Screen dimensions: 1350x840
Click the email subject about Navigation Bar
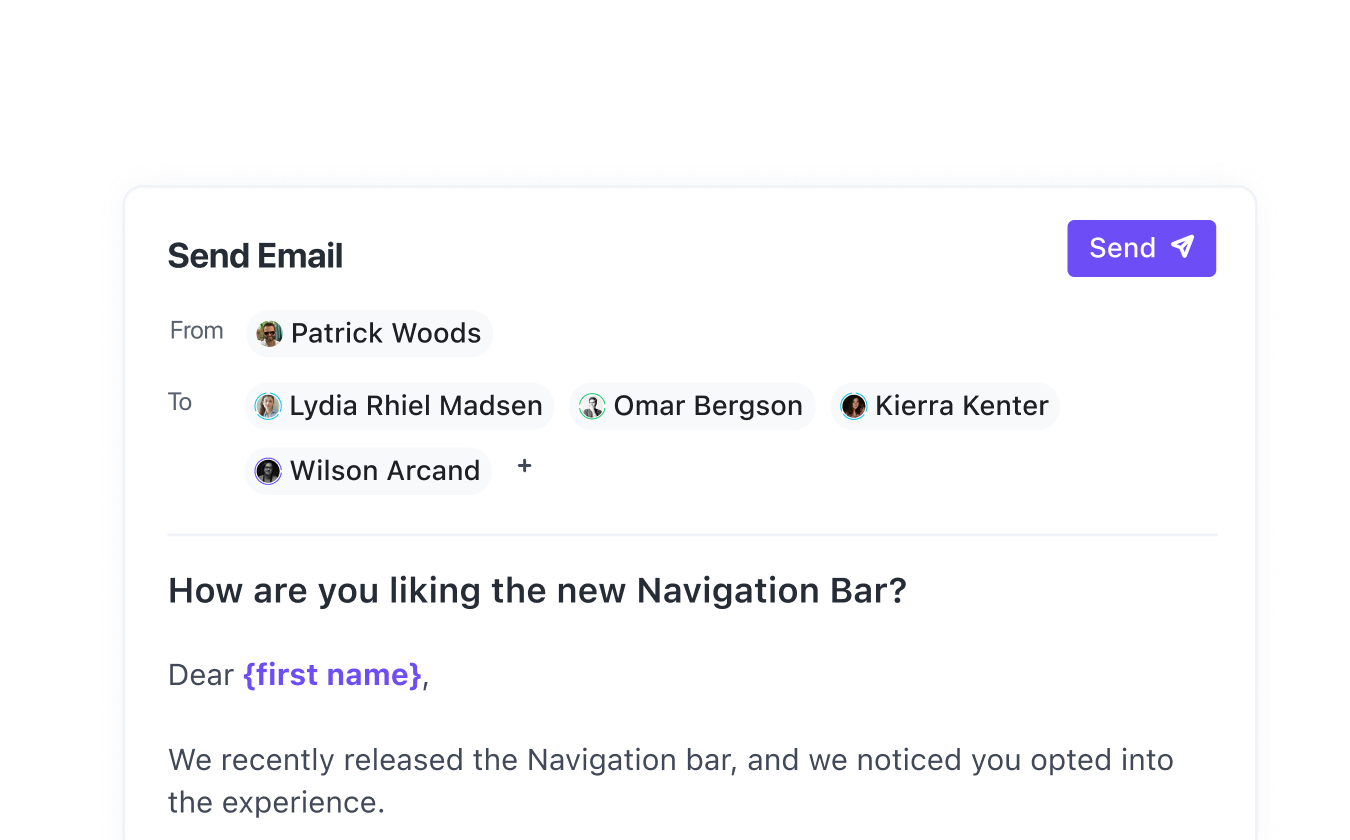pyautogui.click(x=537, y=591)
